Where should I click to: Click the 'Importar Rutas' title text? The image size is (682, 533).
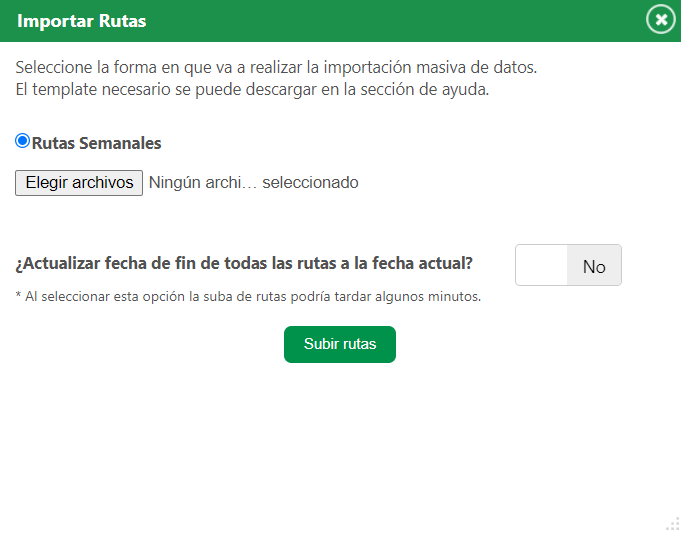pyautogui.click(x=81, y=21)
